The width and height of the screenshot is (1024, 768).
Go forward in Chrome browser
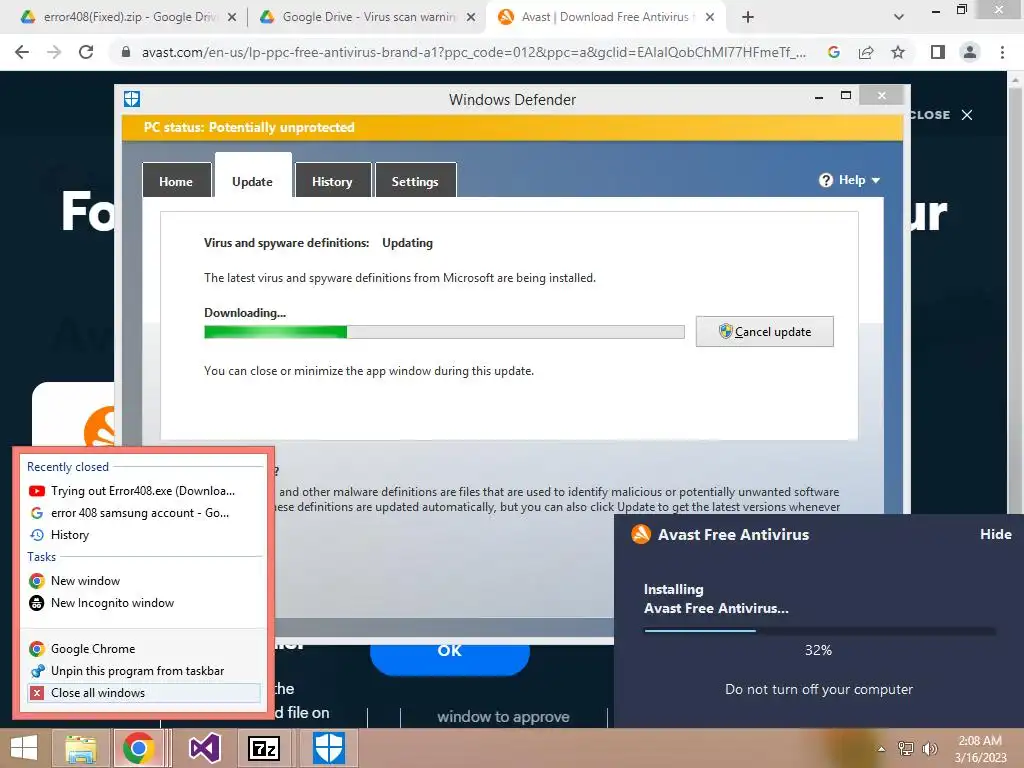(x=54, y=52)
